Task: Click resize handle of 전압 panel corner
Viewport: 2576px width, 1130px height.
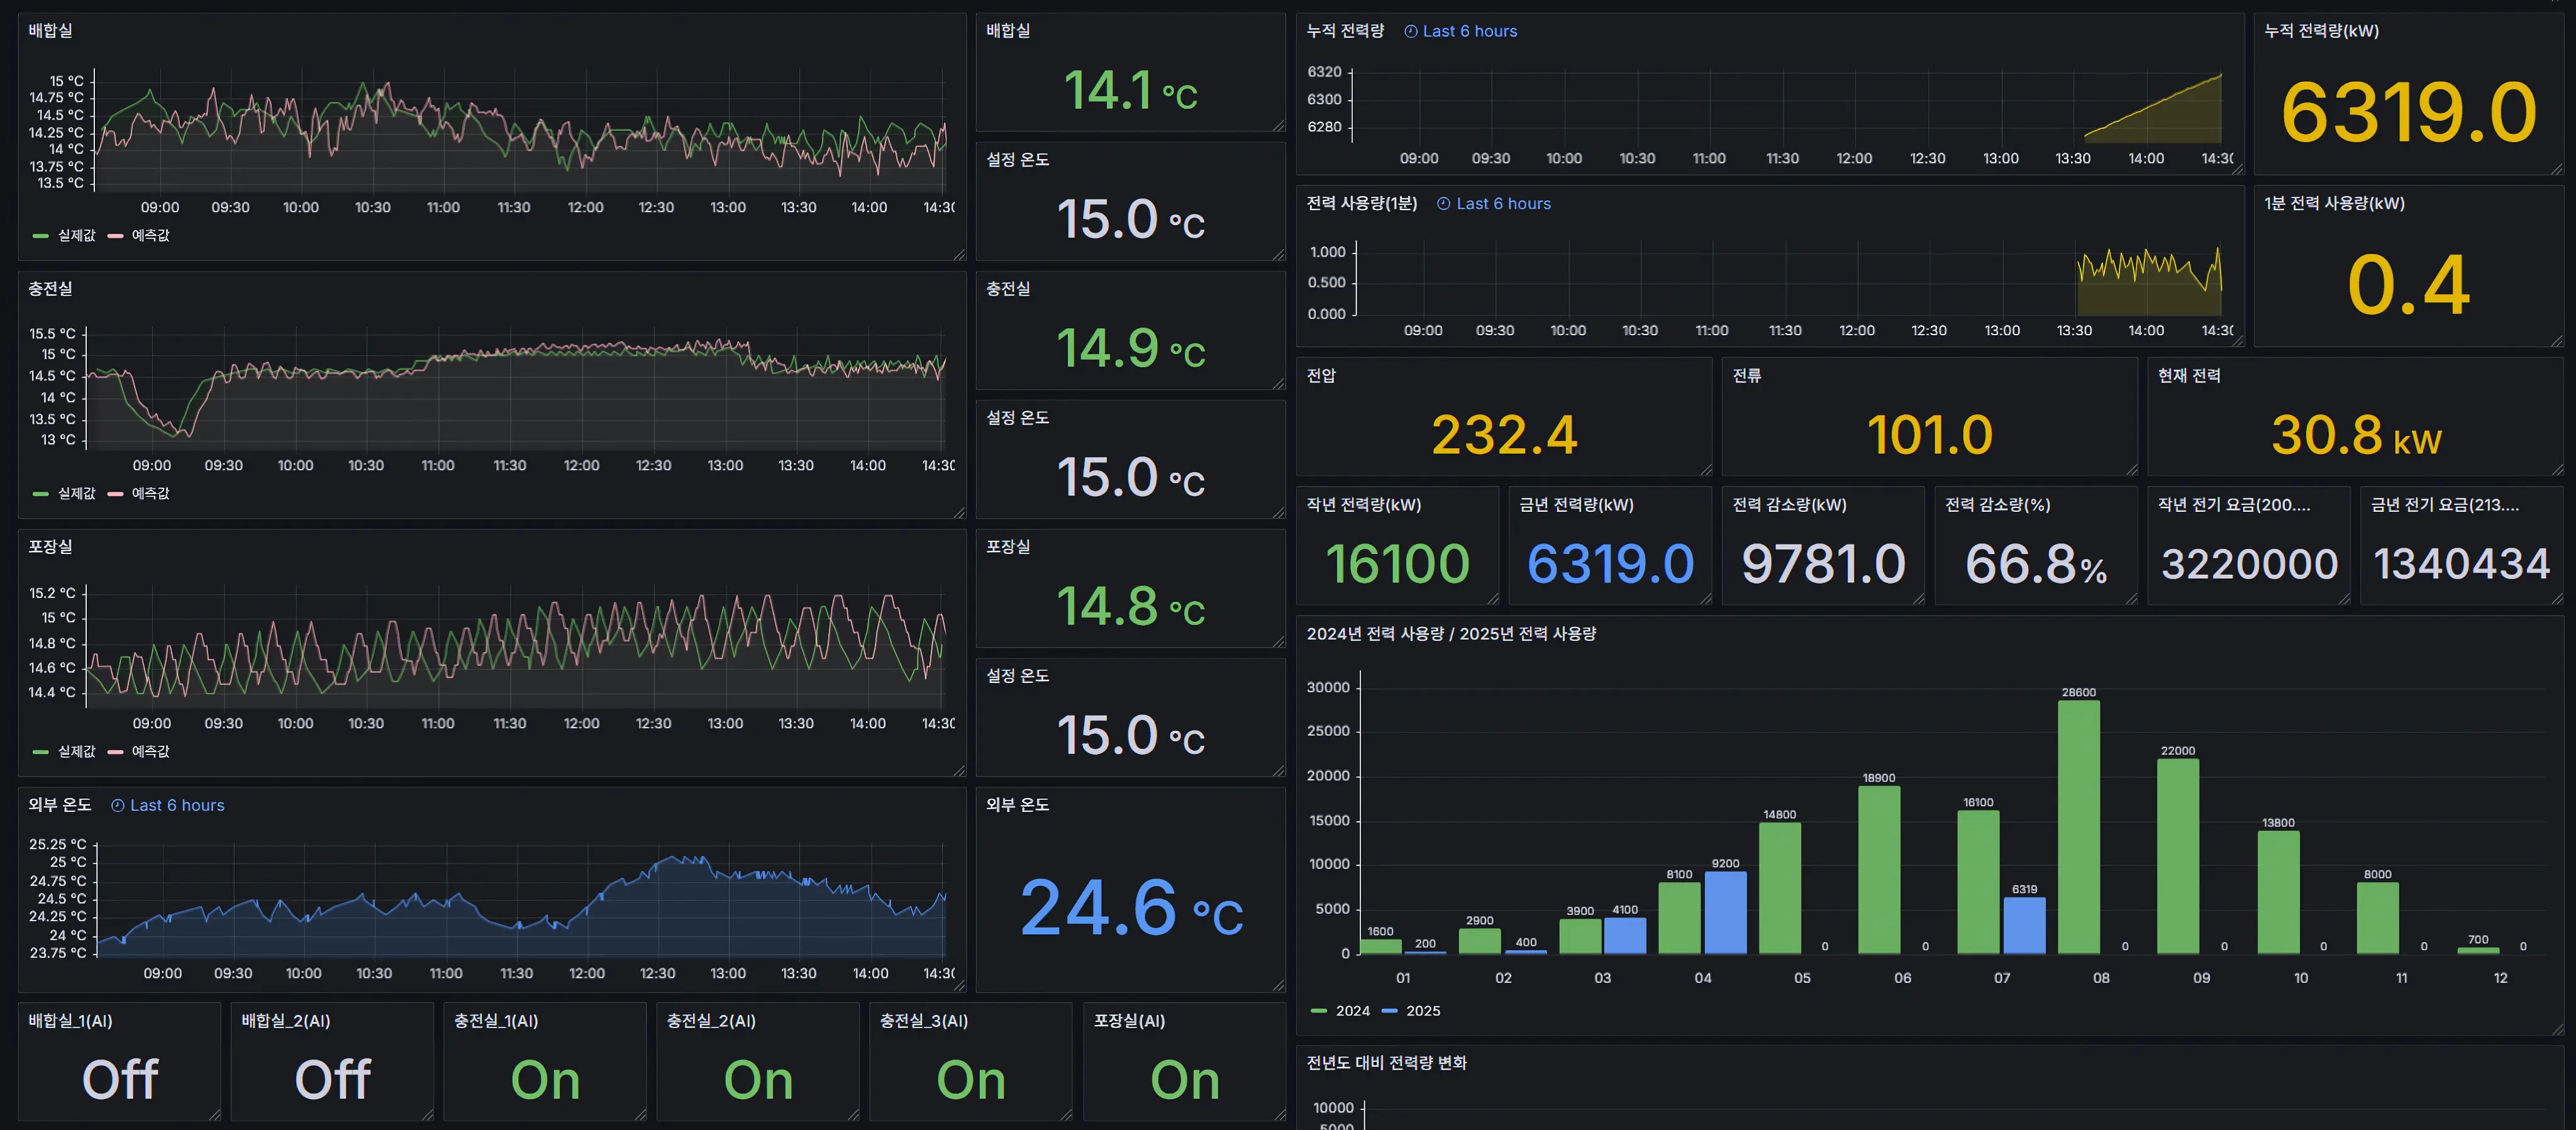Action: [1706, 470]
